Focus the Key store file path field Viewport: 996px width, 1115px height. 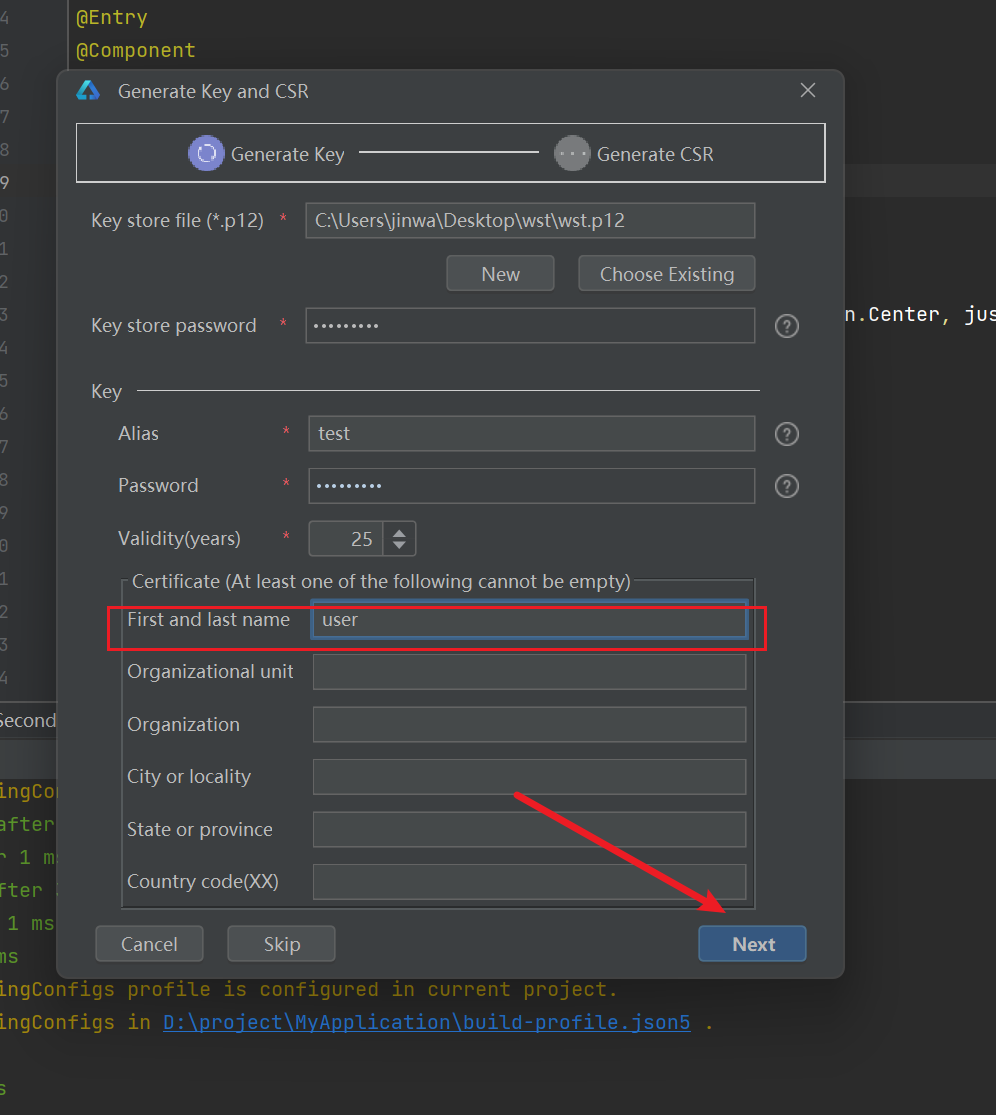click(x=530, y=220)
